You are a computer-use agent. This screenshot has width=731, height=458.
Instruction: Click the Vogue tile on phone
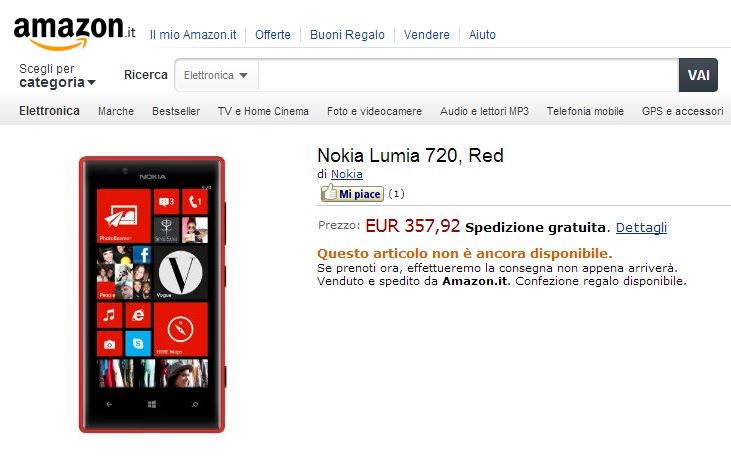(x=180, y=272)
